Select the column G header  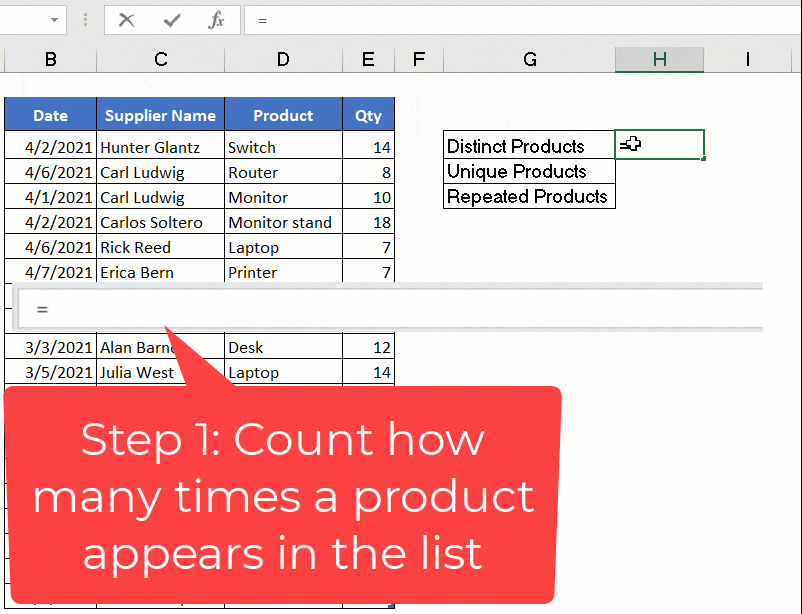[529, 60]
